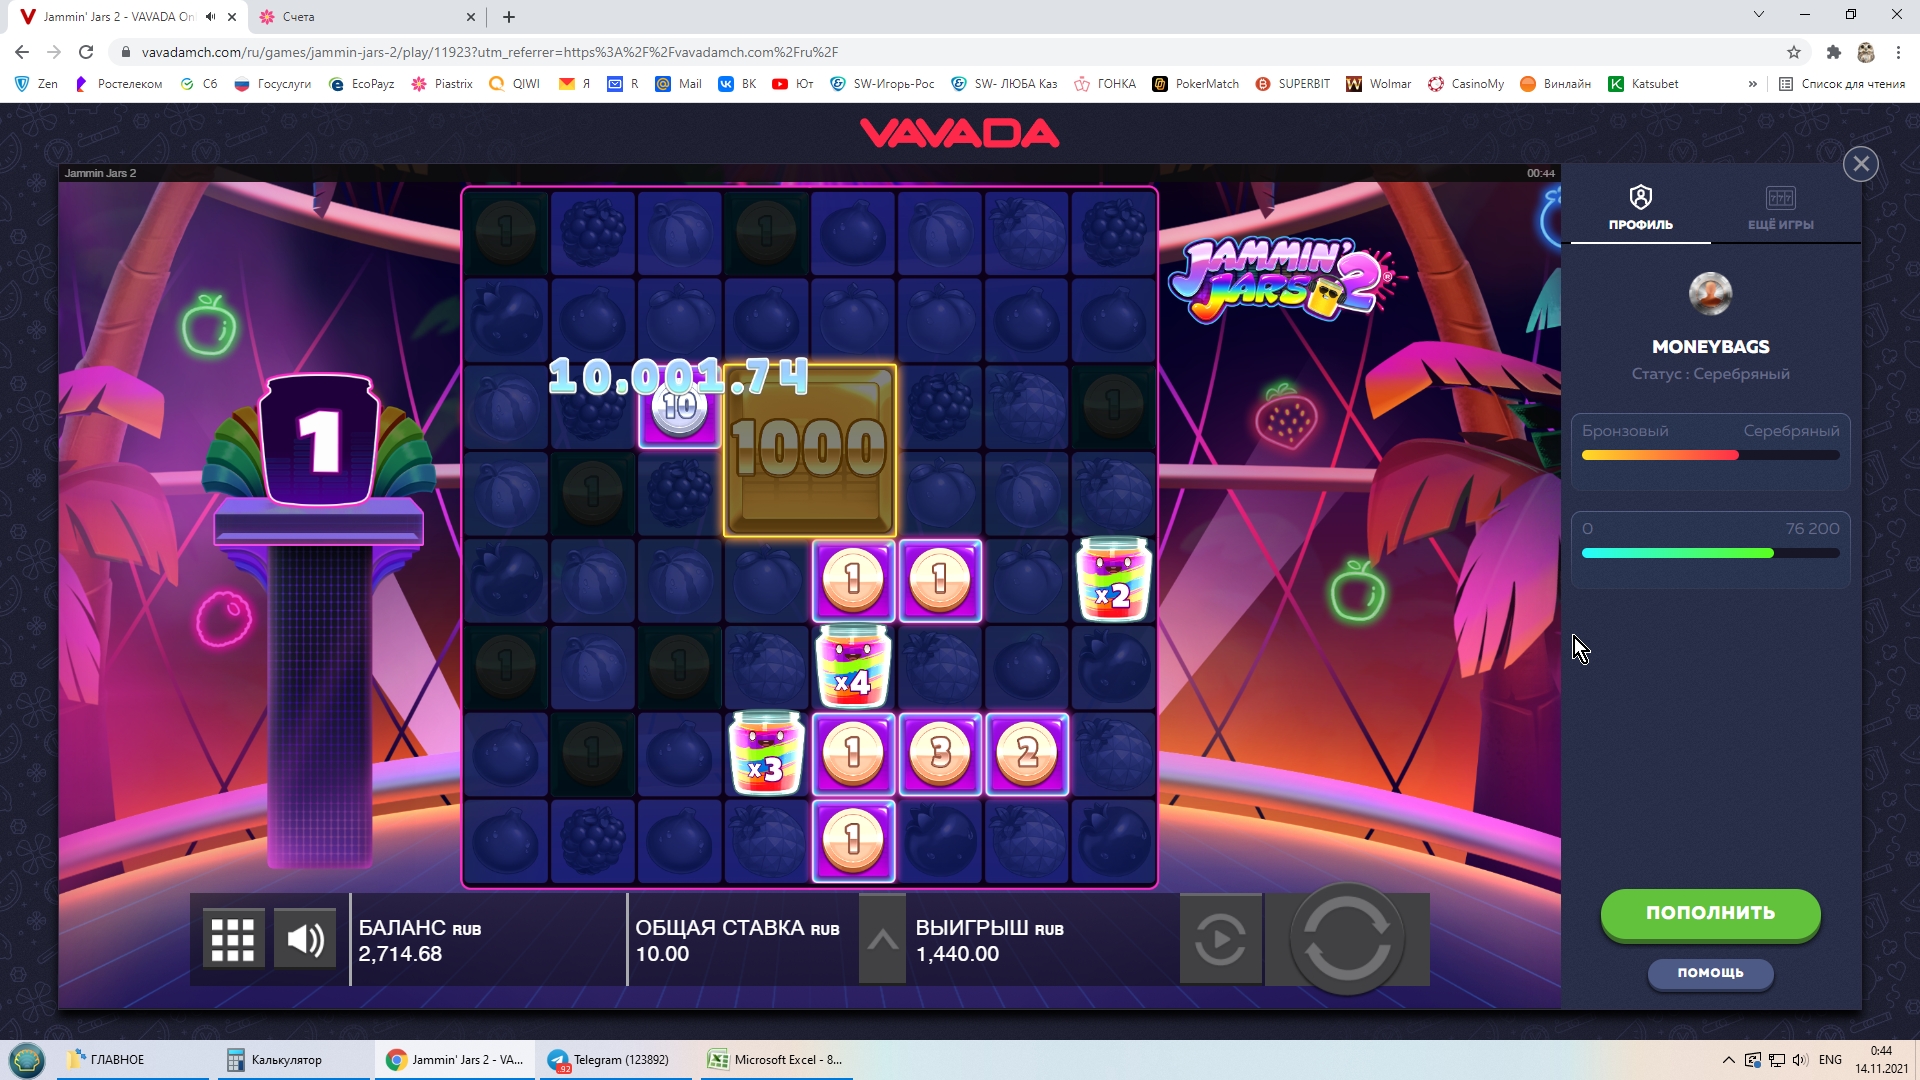The width and height of the screenshot is (1920, 1080).
Task: Open the Telegram taskbar icon
Action: pyautogui.click(x=610, y=1060)
